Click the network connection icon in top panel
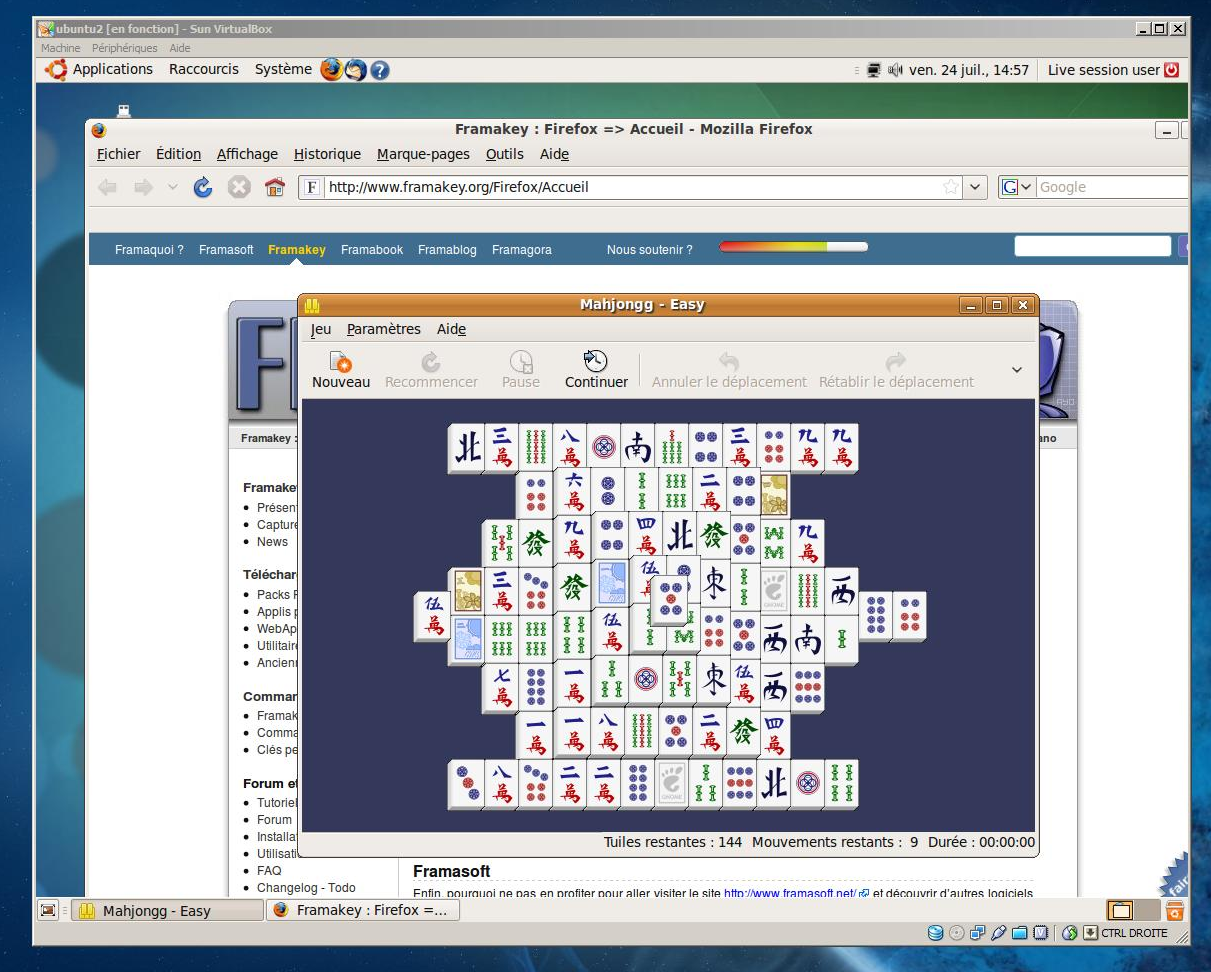Viewport: 1211px width, 972px height. (874, 70)
